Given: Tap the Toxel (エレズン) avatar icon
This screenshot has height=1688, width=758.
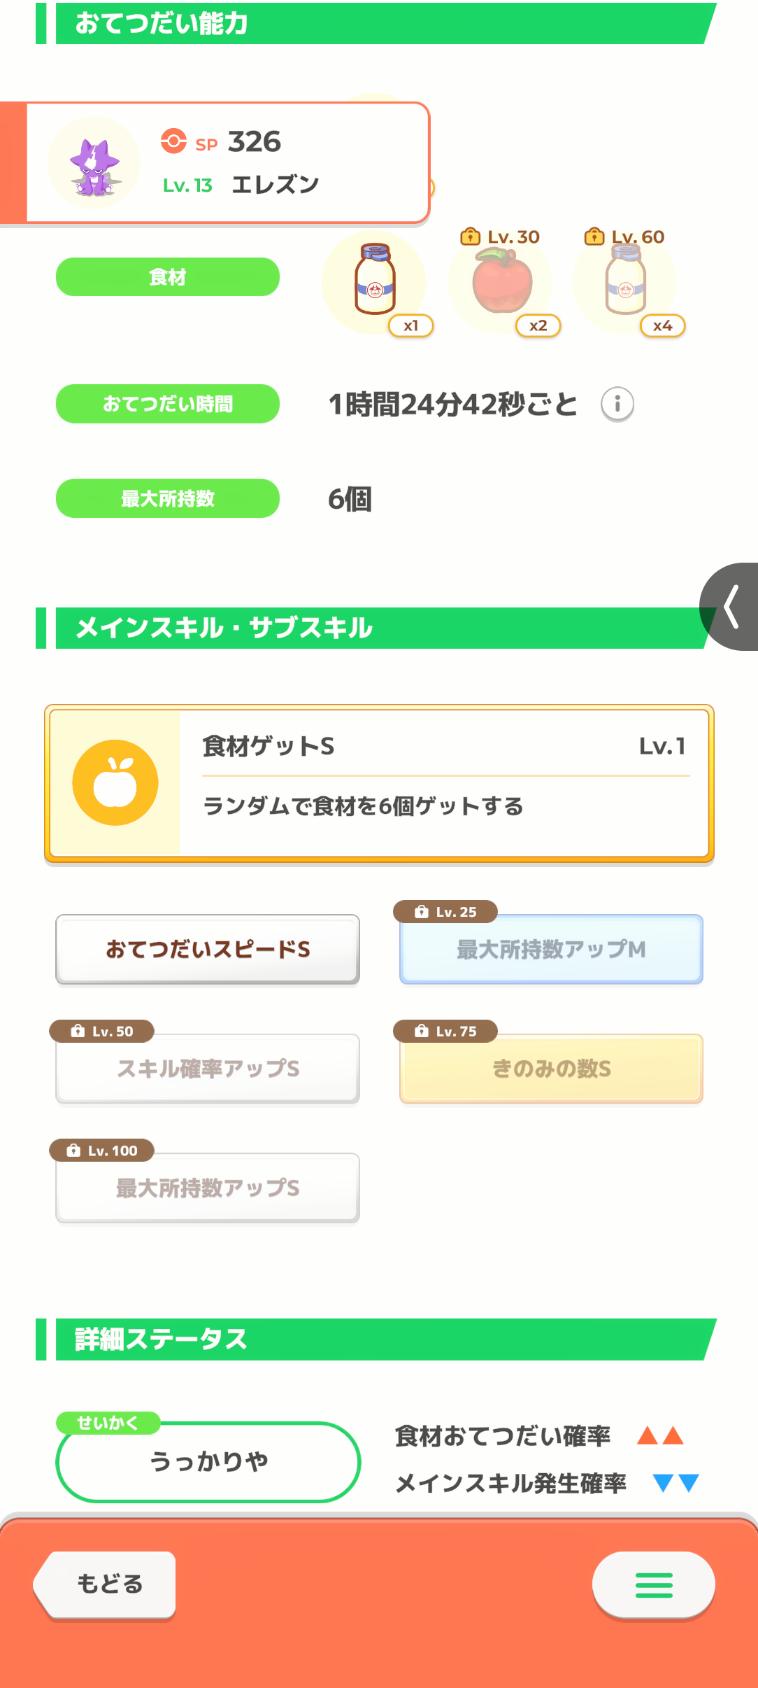Looking at the screenshot, I should tap(94, 163).
